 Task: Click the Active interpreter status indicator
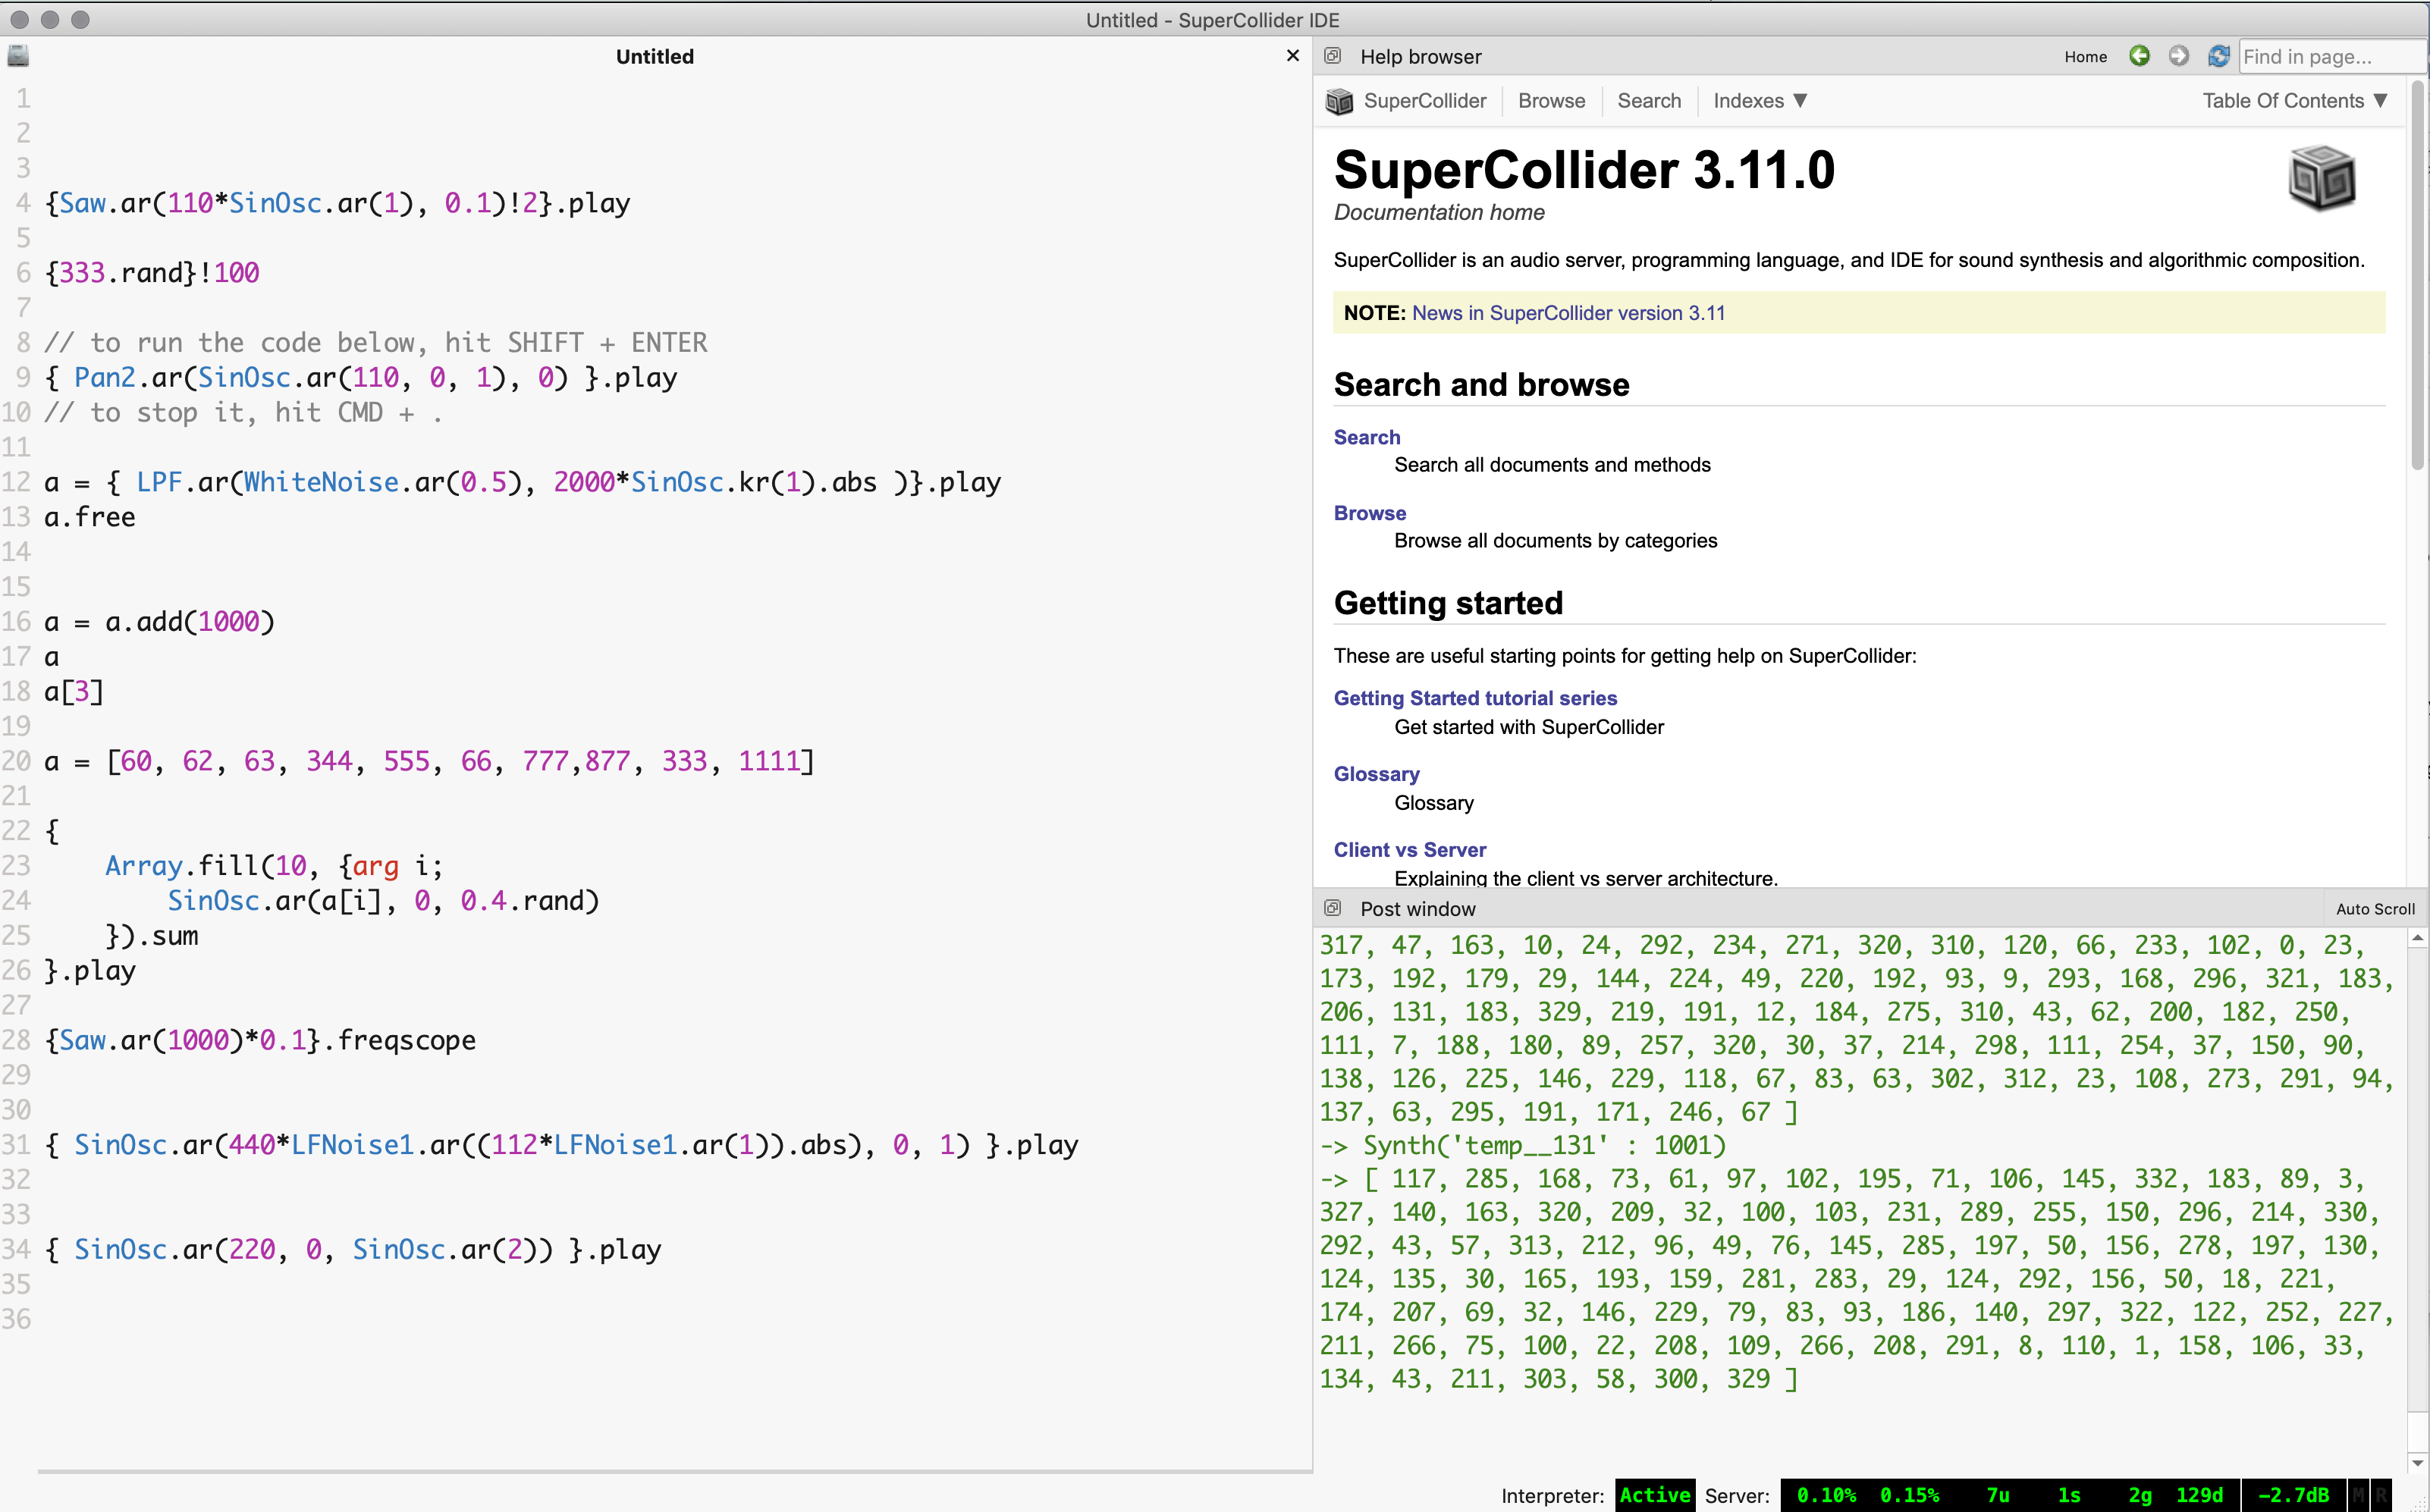1655,1495
